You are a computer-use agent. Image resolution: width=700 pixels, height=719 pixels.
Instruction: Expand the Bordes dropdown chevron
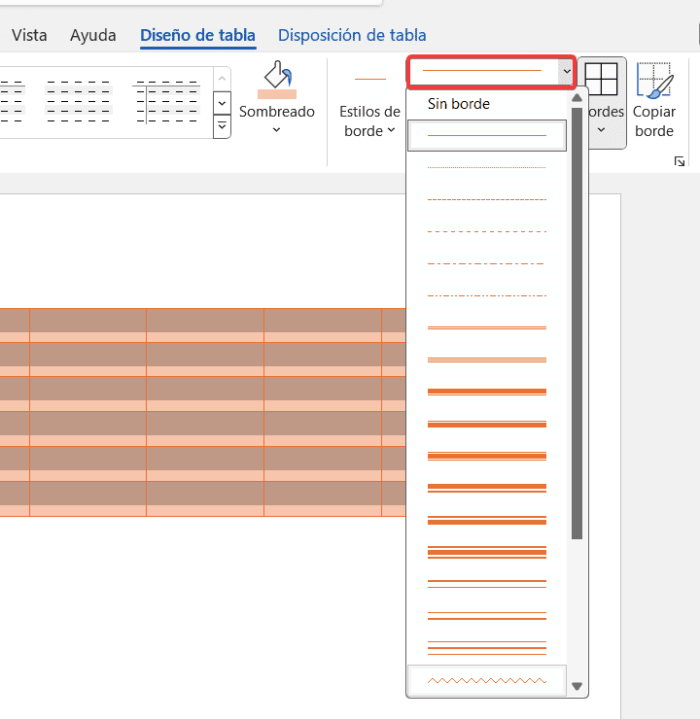point(601,130)
